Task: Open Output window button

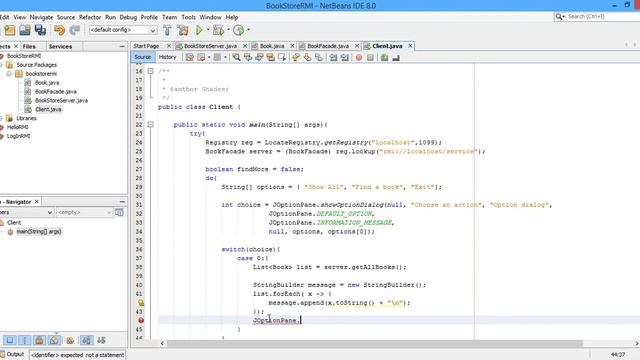Action: [13, 354]
